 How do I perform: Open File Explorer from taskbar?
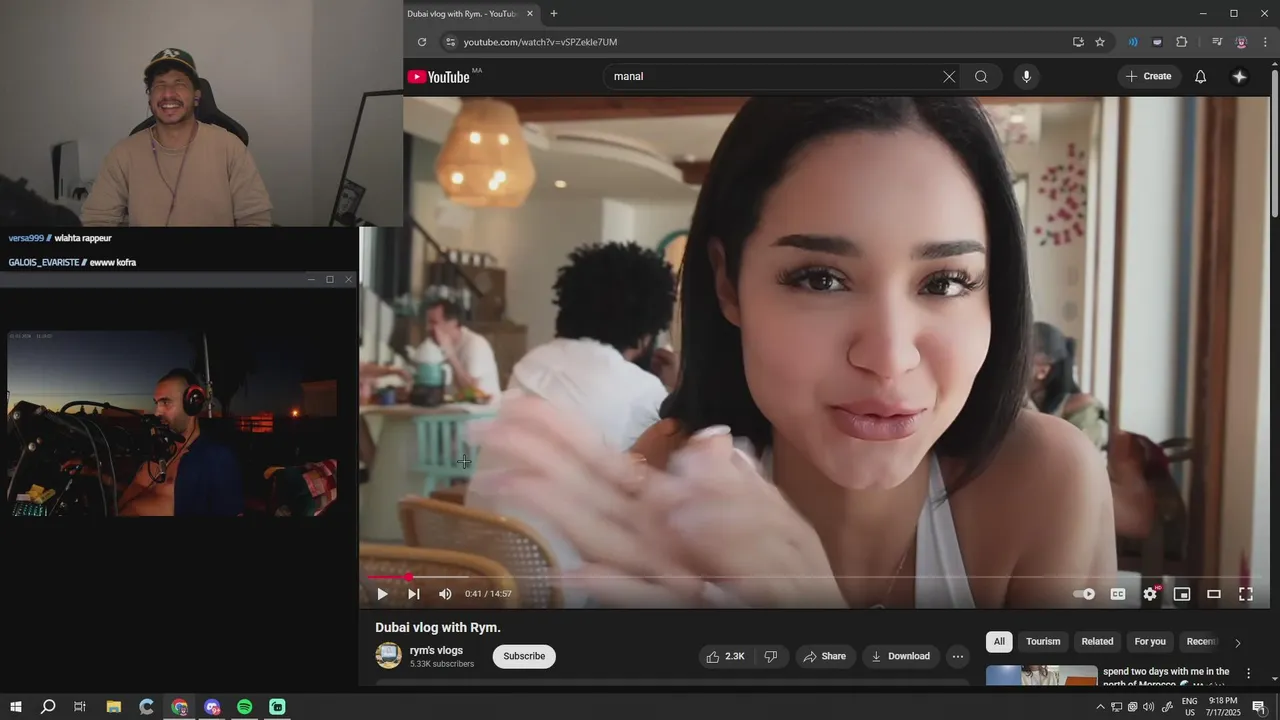tap(114, 707)
